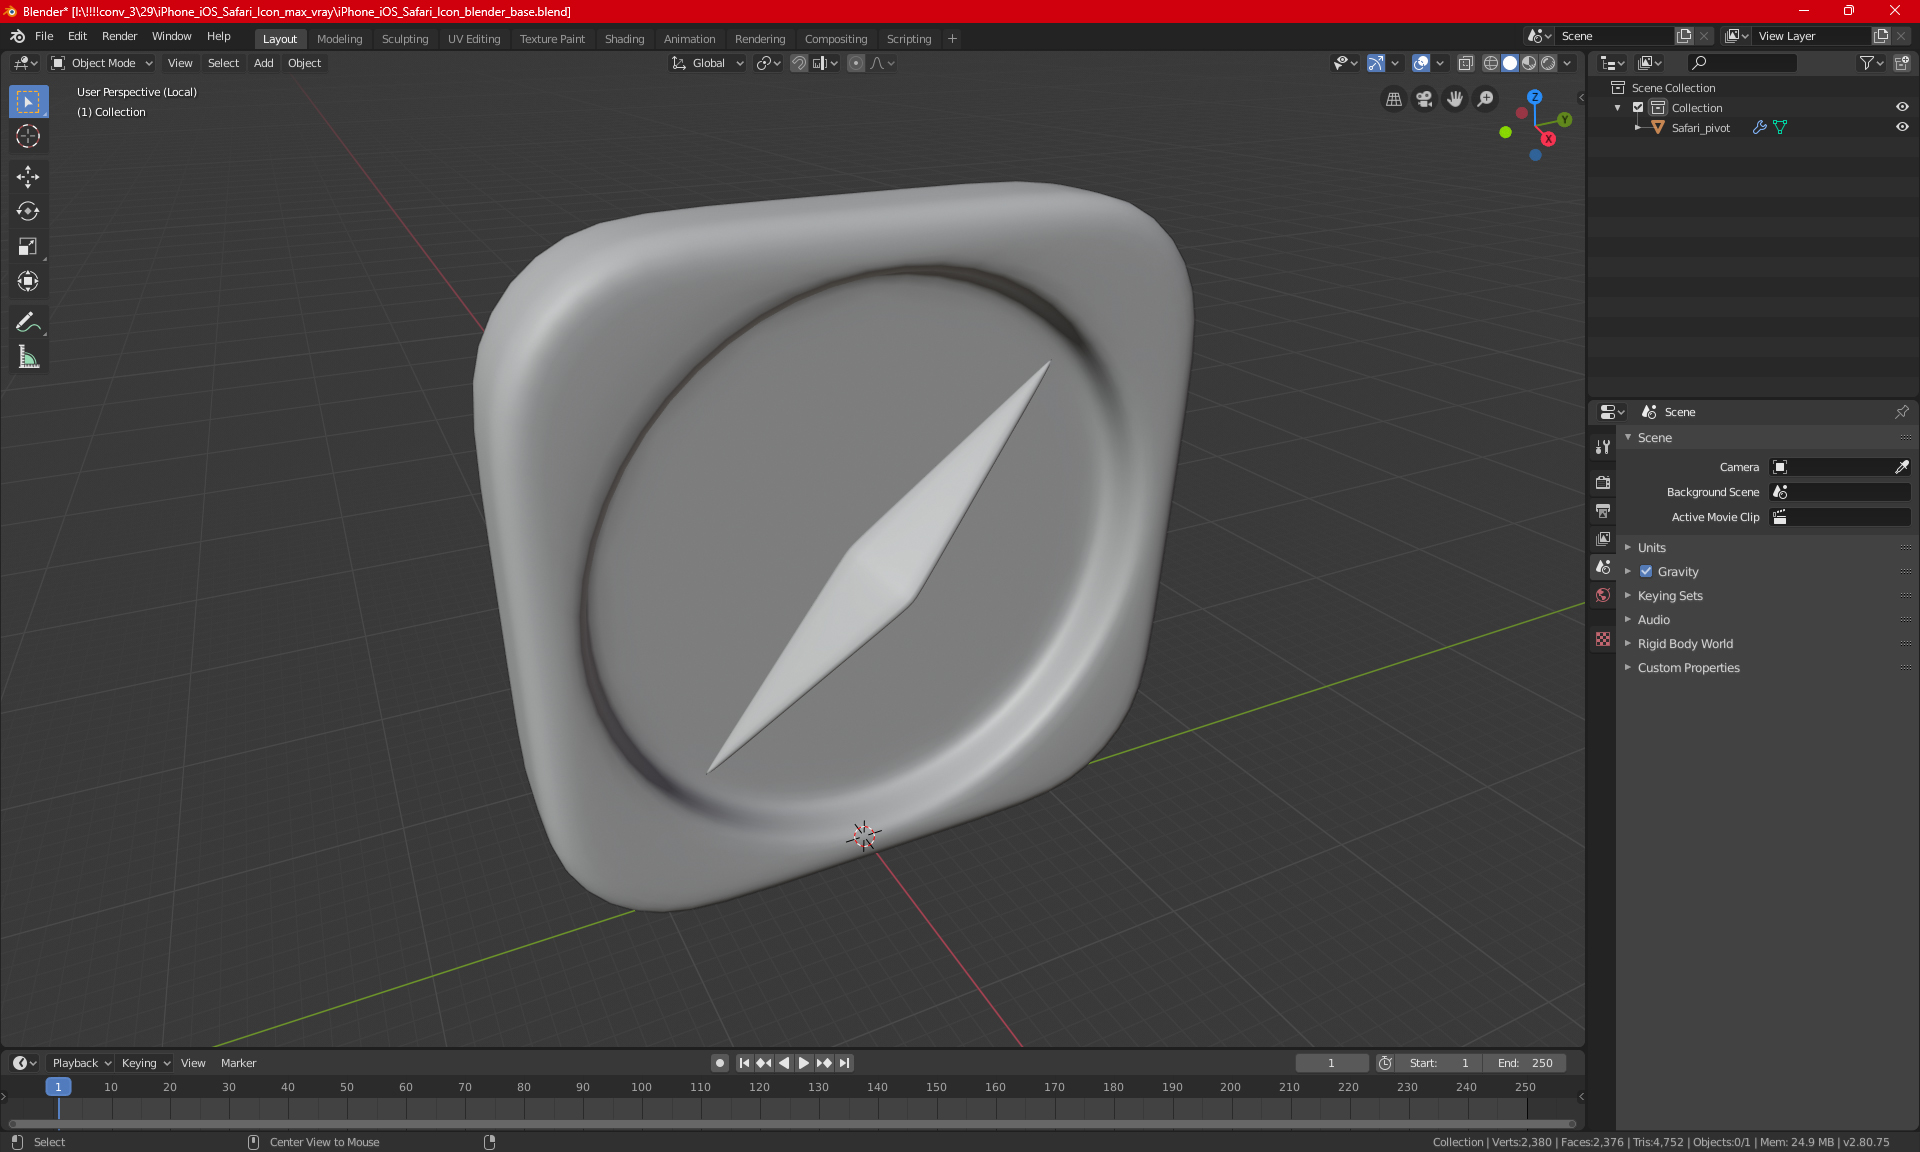Viewport: 1920px width, 1152px height.
Task: Click the Background Scene field
Action: (1840, 492)
